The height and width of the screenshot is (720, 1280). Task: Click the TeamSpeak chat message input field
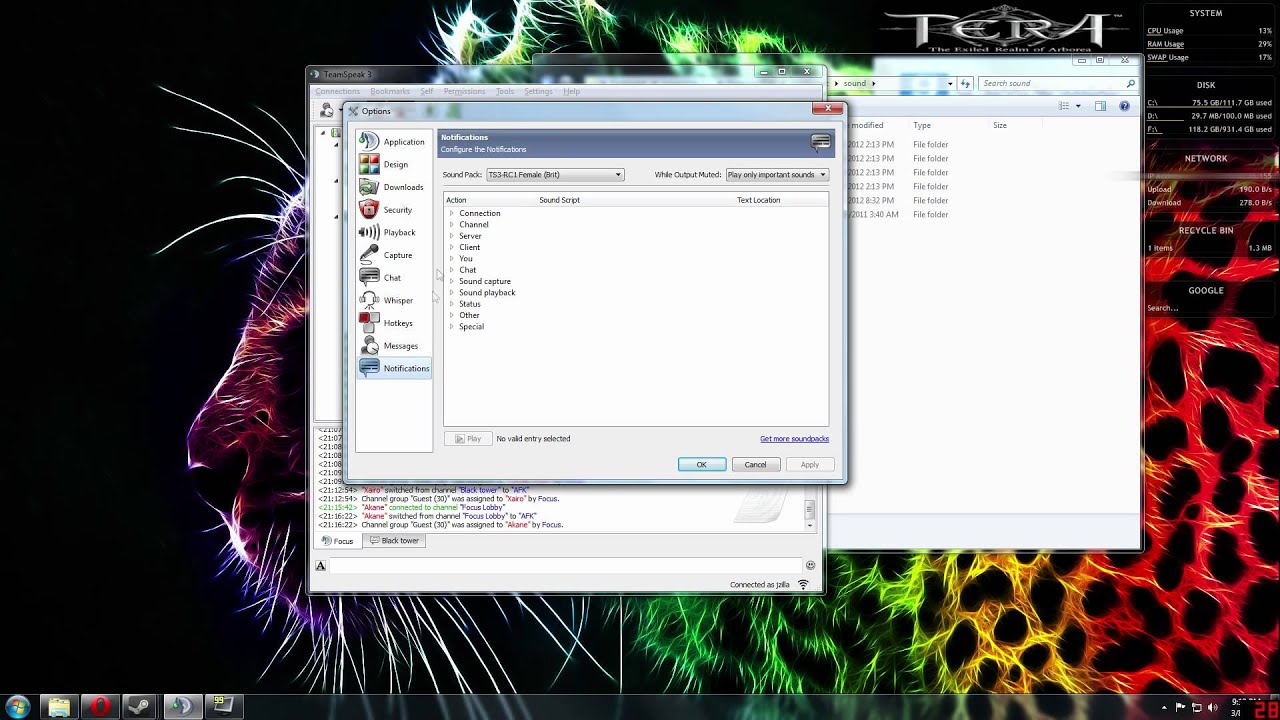(566, 566)
